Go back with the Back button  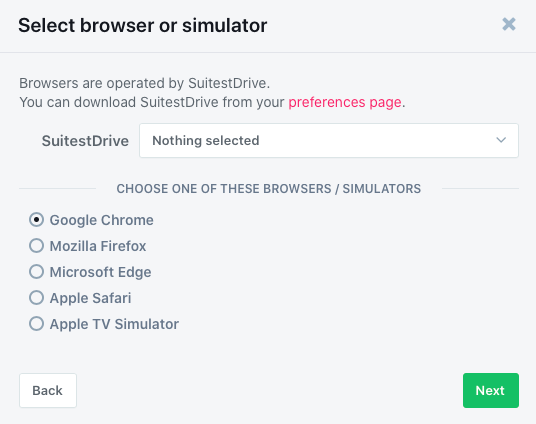(48, 390)
